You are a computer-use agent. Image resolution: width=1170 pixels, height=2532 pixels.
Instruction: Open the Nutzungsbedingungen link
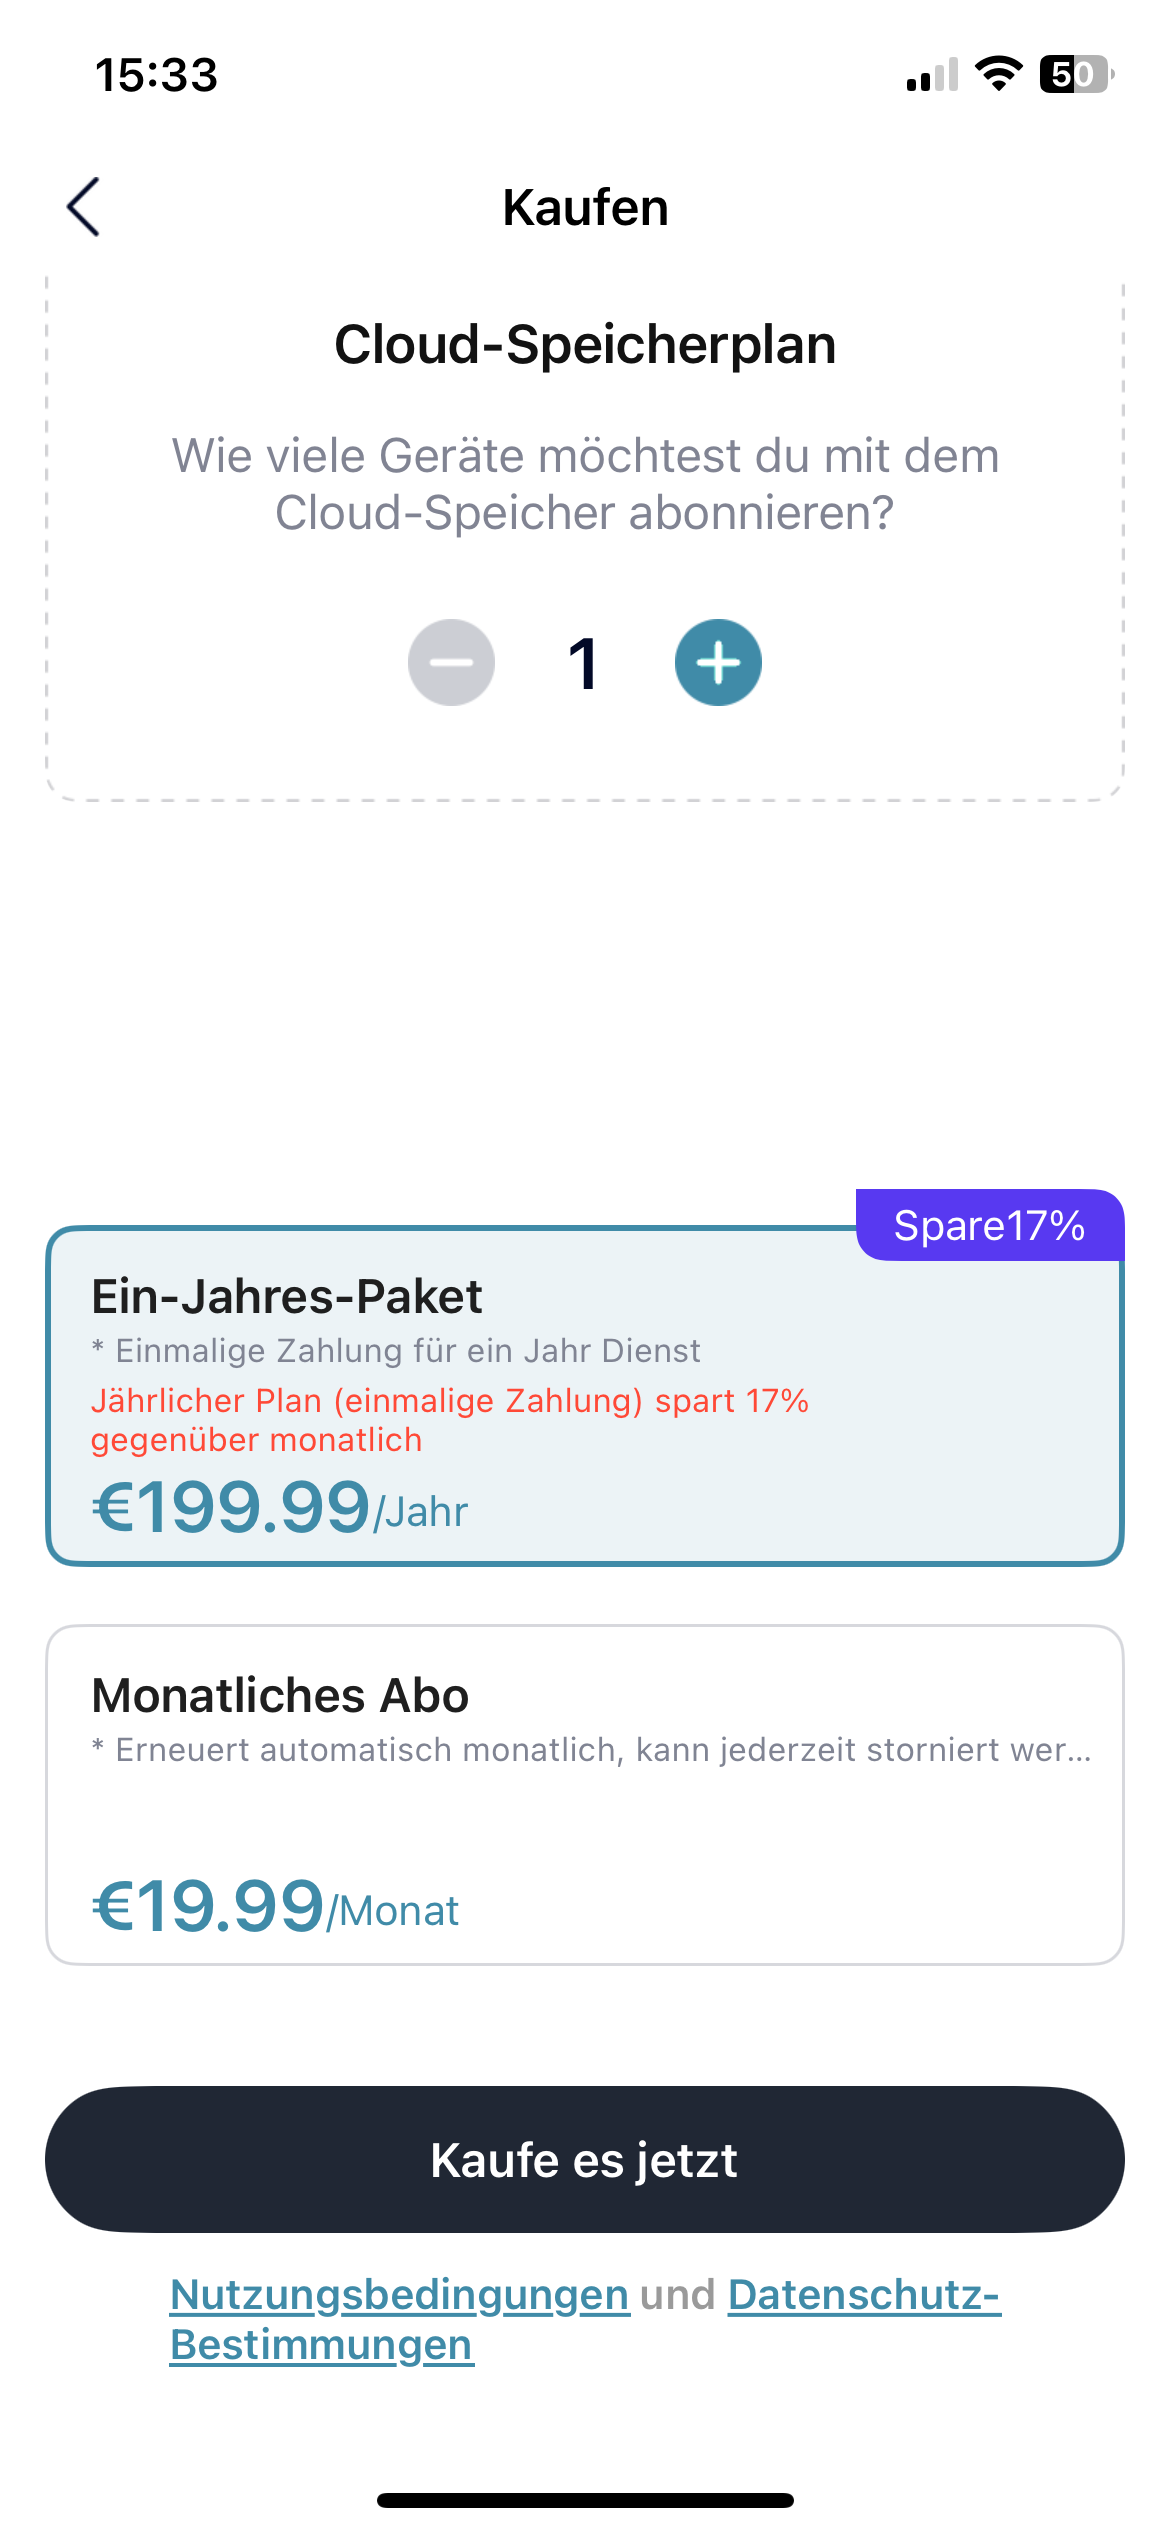point(400,2295)
